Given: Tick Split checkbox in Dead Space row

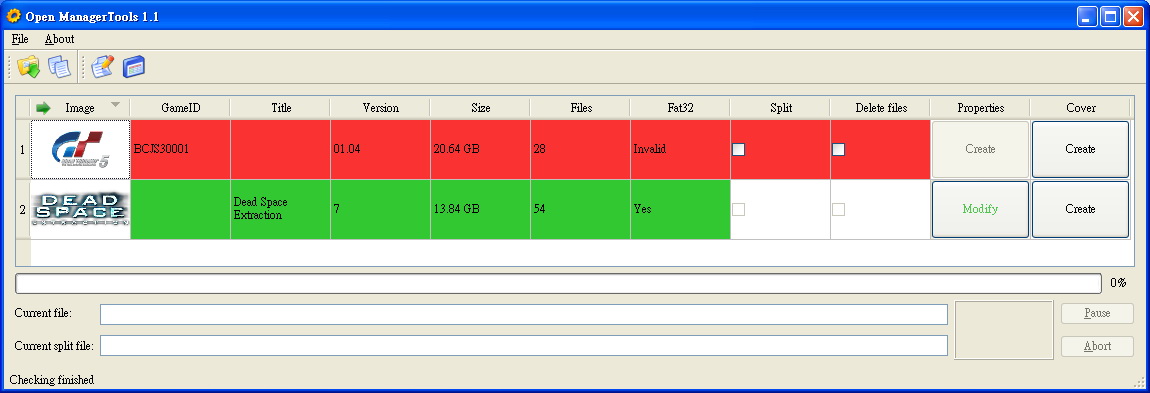Looking at the screenshot, I should click(739, 209).
